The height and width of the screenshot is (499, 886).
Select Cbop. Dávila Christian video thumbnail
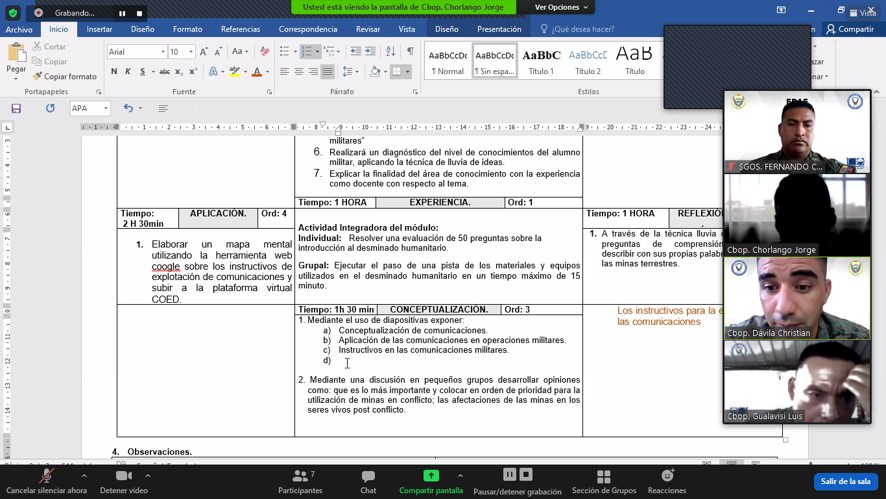(x=797, y=298)
